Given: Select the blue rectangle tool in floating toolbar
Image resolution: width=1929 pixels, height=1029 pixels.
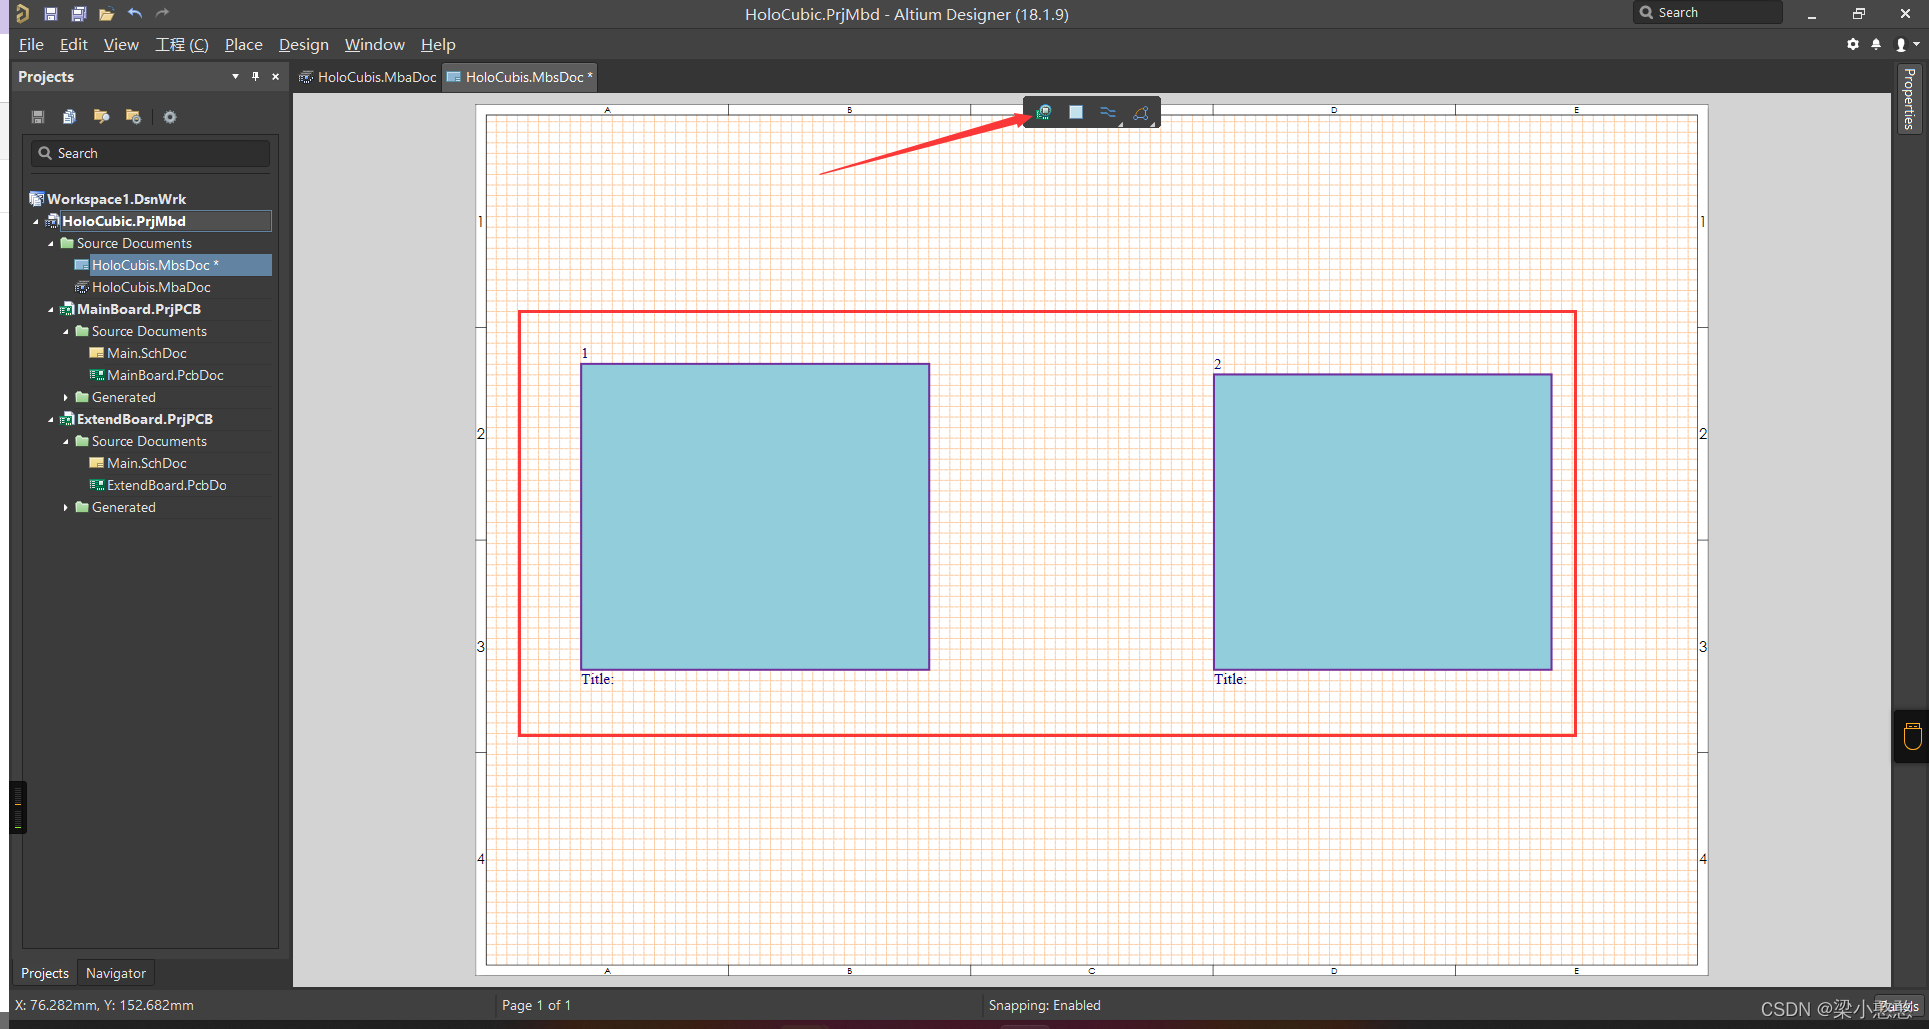Looking at the screenshot, I should click(1076, 112).
